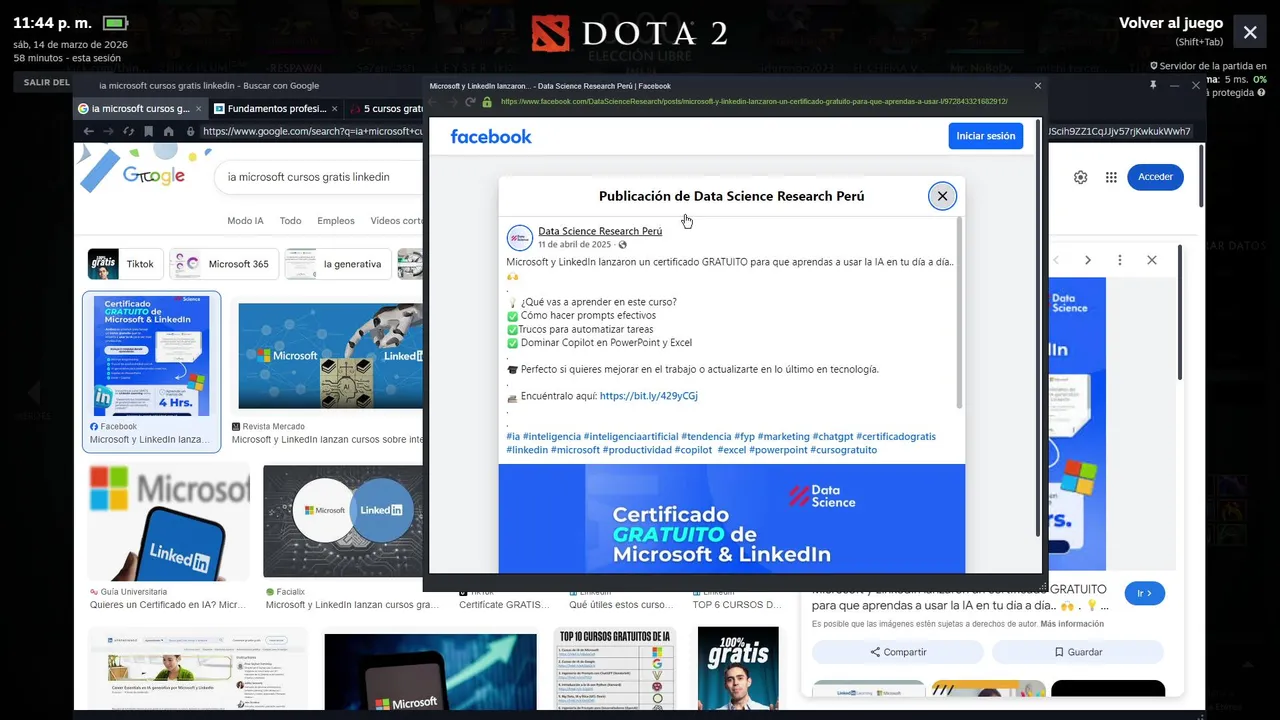Viewport: 1280px width, 720px height.
Task: Open Data Science Research Perú profile link
Action: pos(600,231)
